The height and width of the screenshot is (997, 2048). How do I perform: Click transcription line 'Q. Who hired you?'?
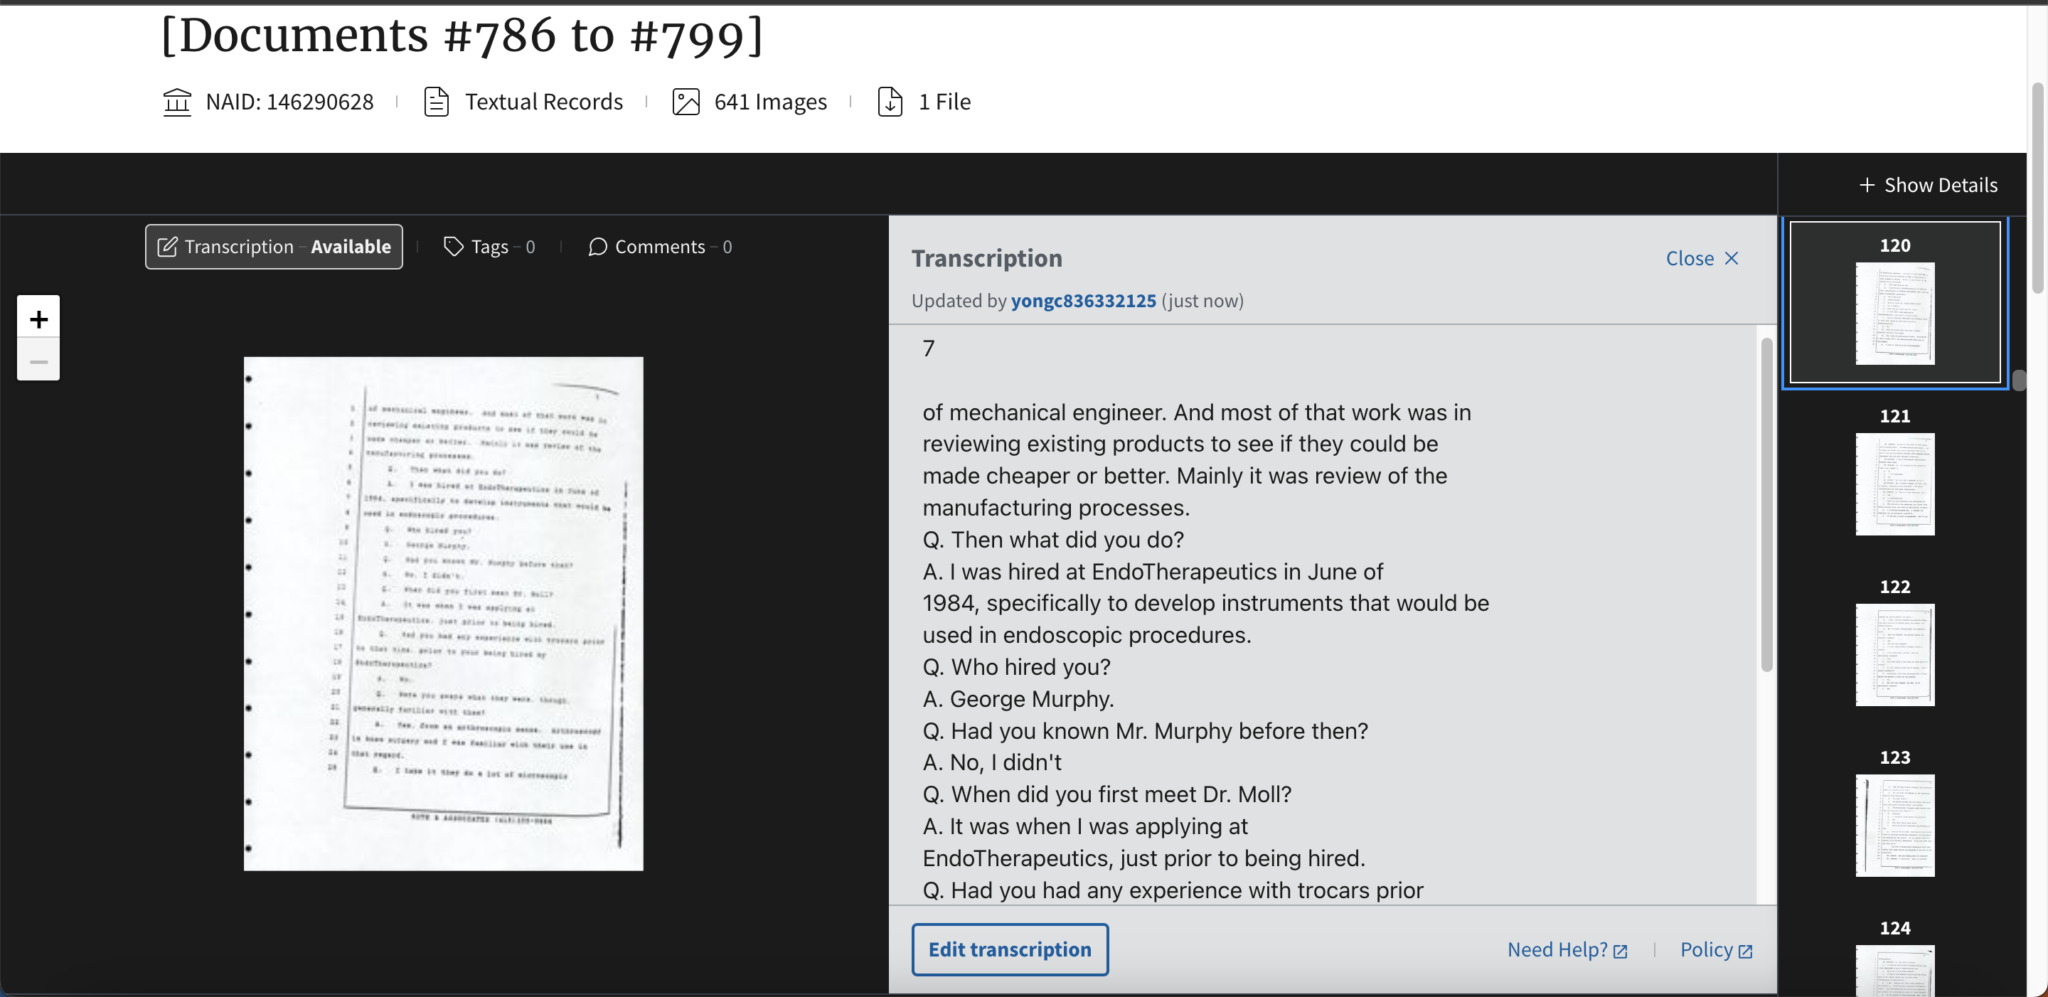coord(1016,667)
